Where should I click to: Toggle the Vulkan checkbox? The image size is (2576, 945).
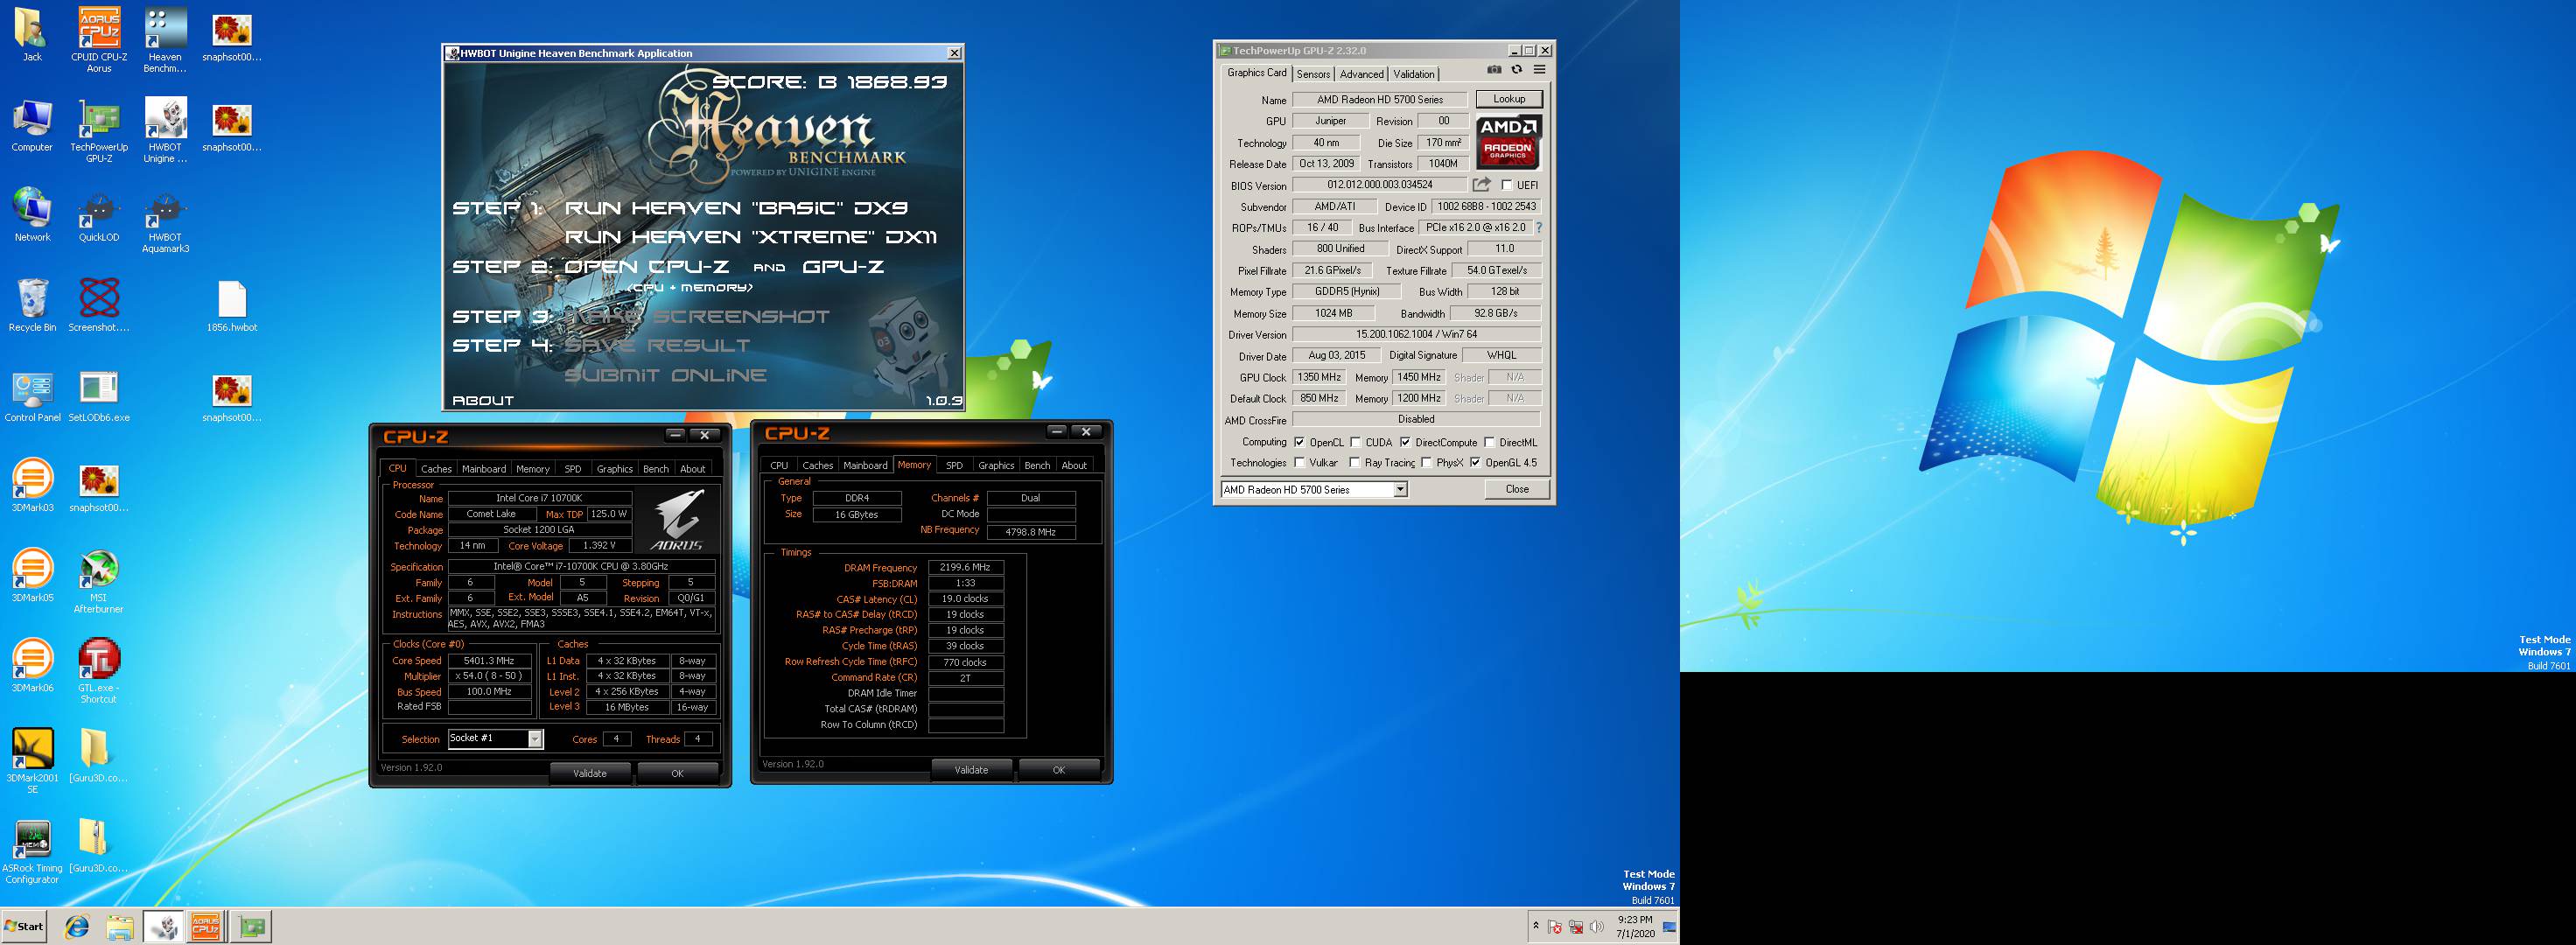pos(1299,463)
